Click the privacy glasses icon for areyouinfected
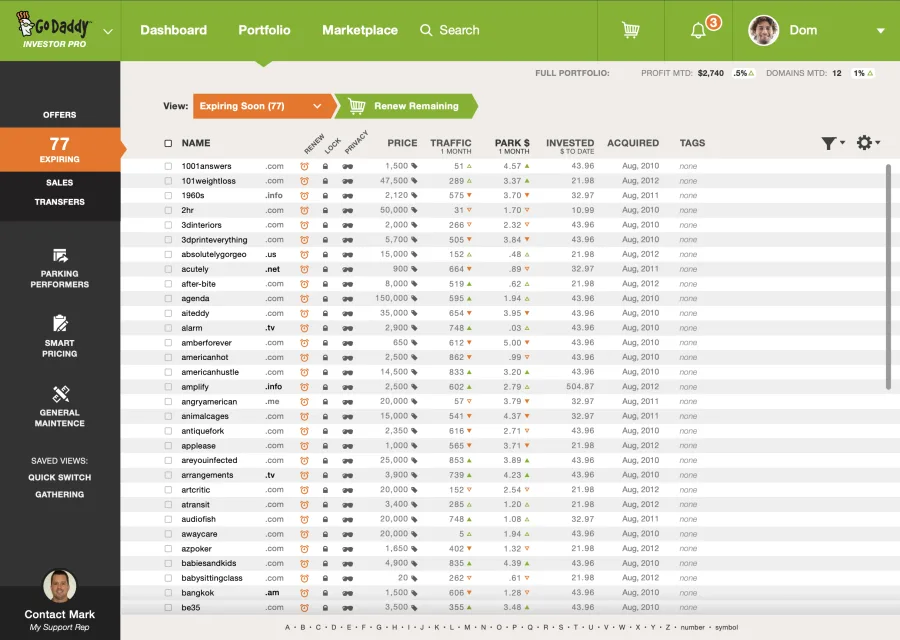 click(x=347, y=461)
